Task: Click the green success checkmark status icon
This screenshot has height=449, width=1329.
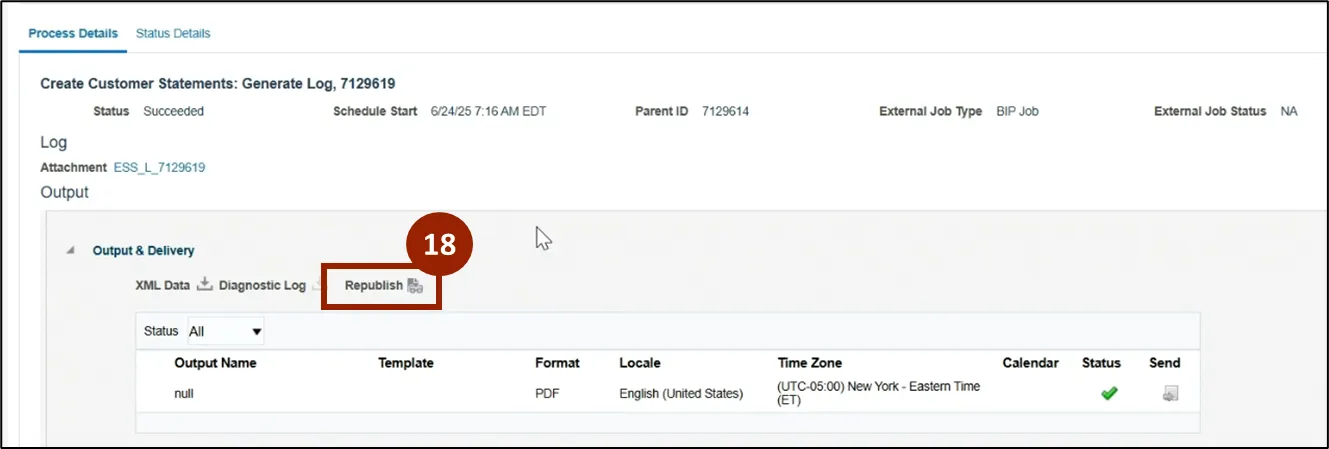Action: coord(1108,394)
